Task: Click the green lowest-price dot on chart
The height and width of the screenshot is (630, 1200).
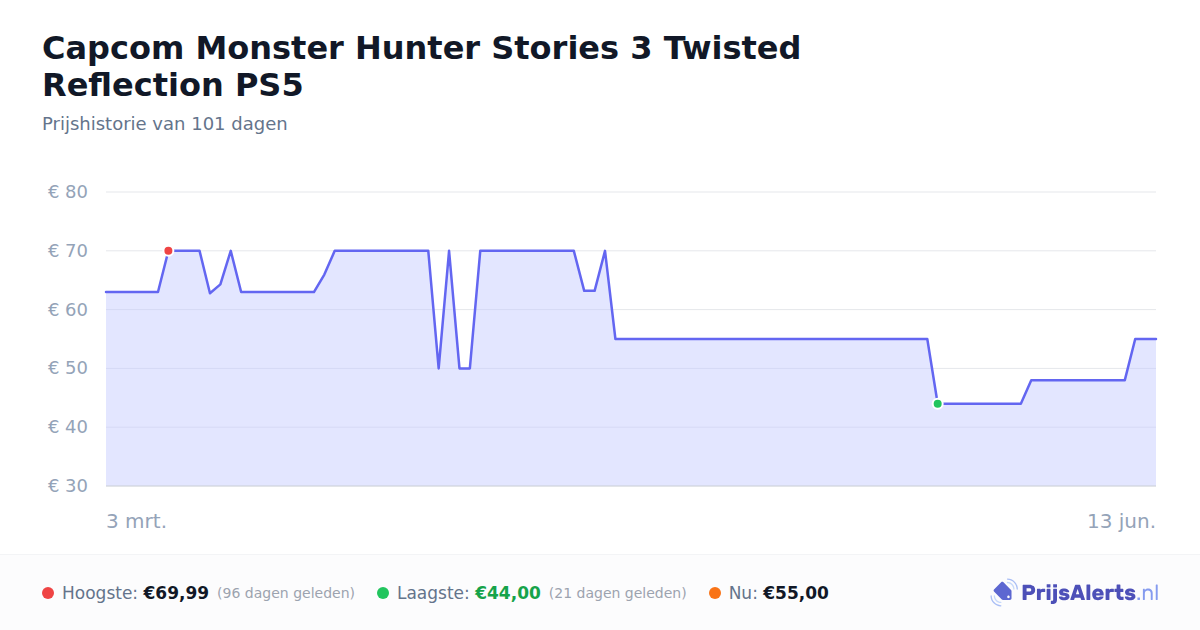Action: point(937,404)
